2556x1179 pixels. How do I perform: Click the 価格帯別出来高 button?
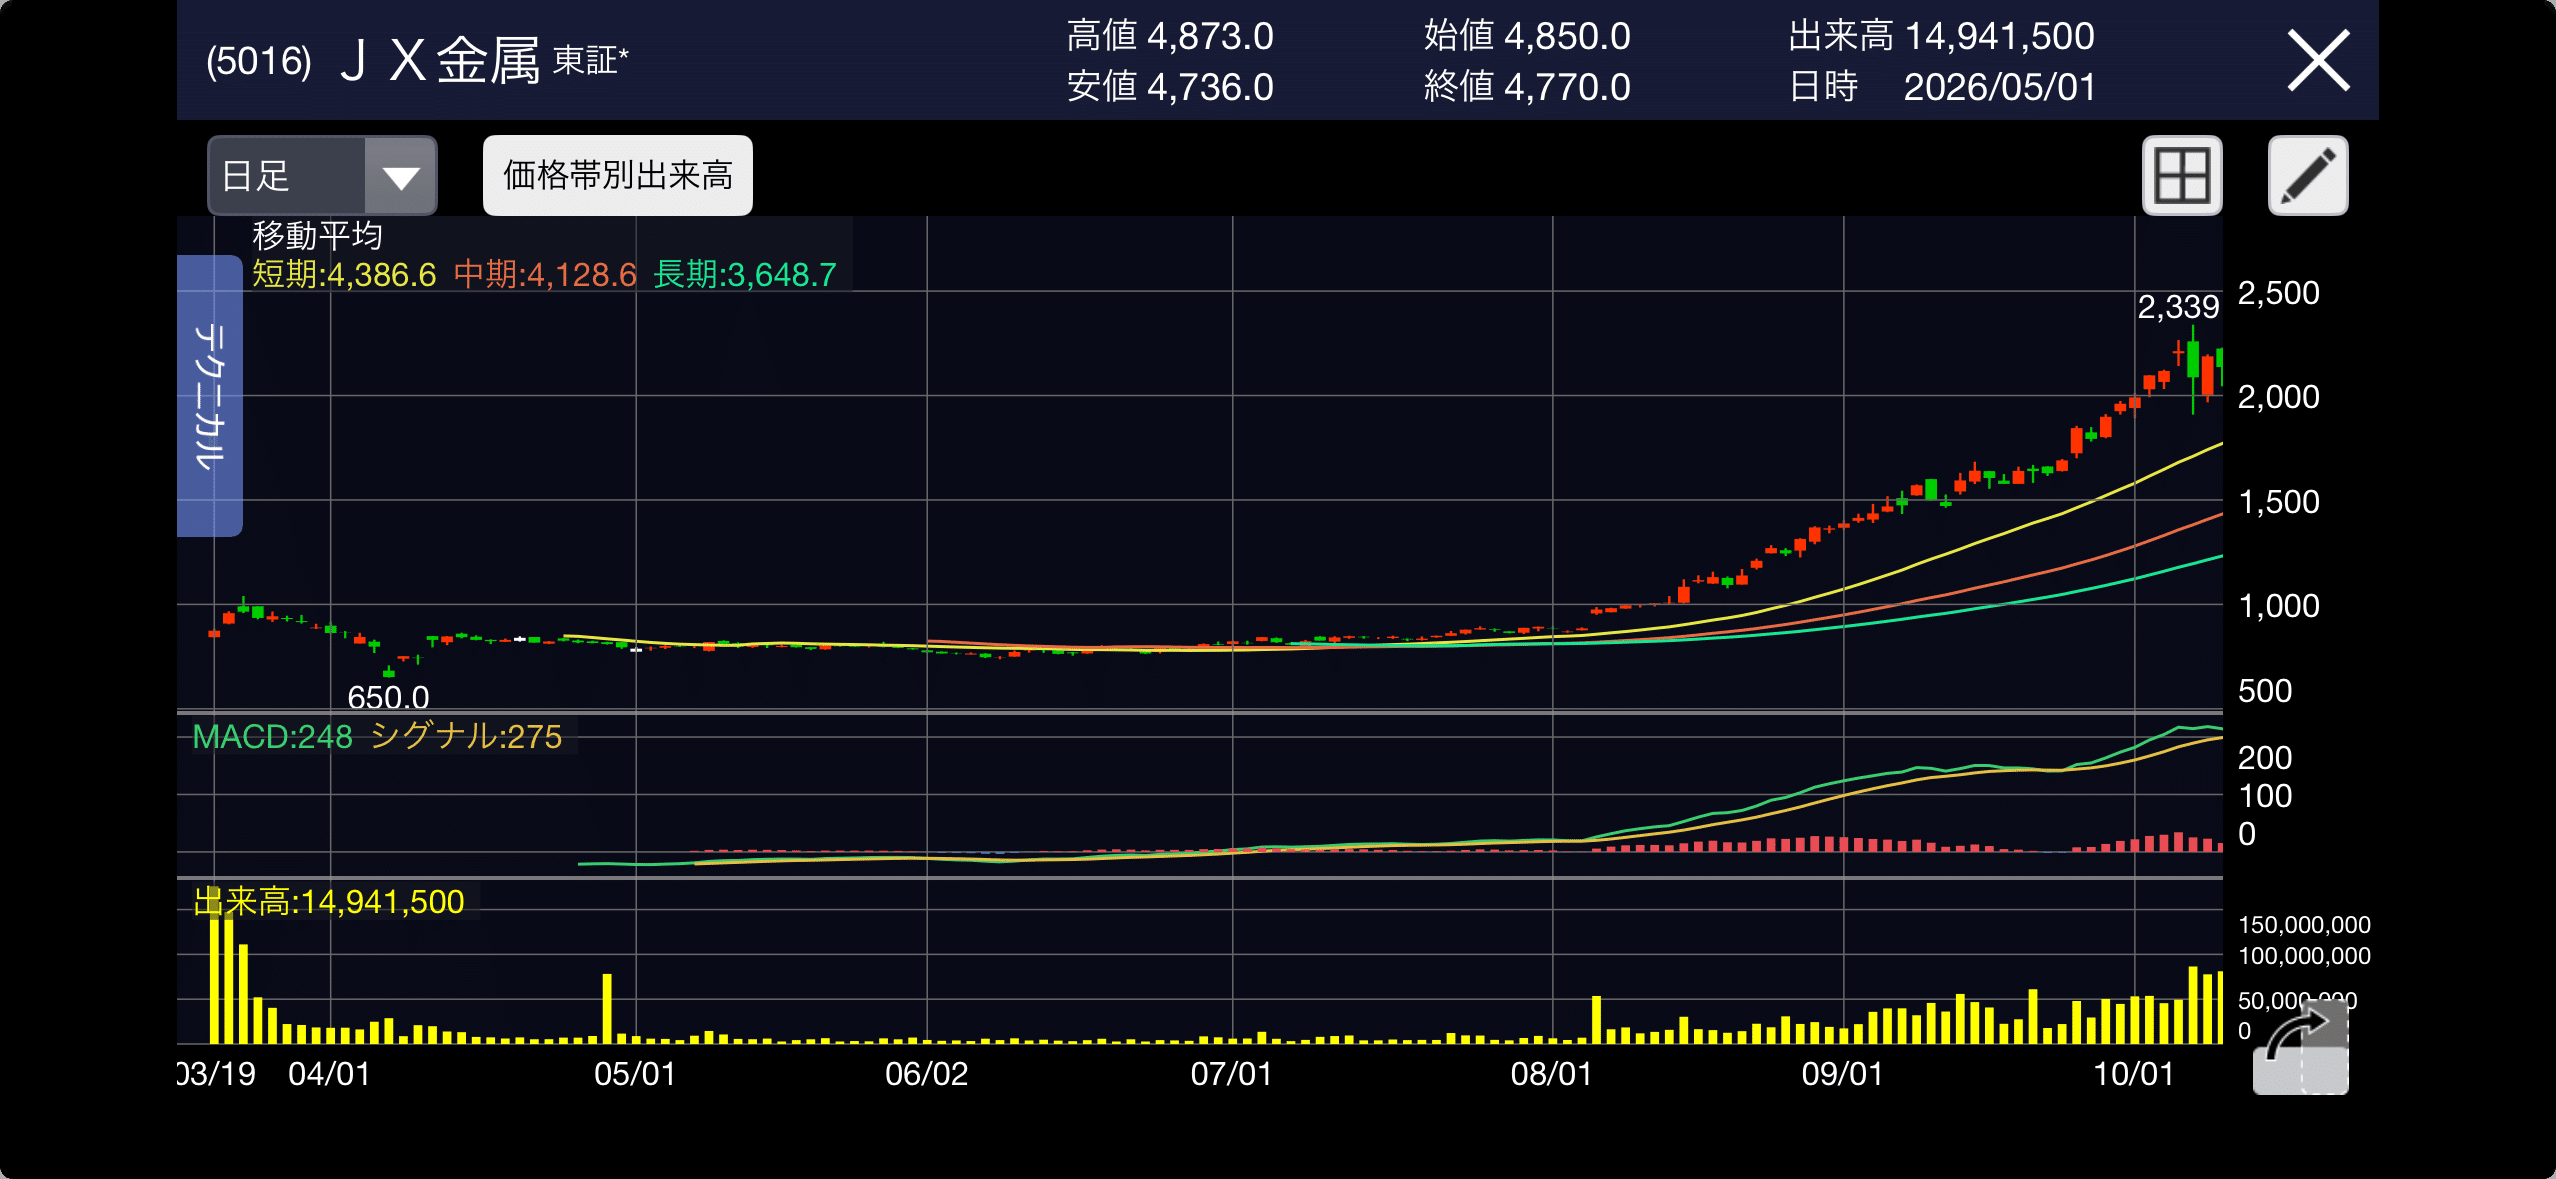(618, 176)
